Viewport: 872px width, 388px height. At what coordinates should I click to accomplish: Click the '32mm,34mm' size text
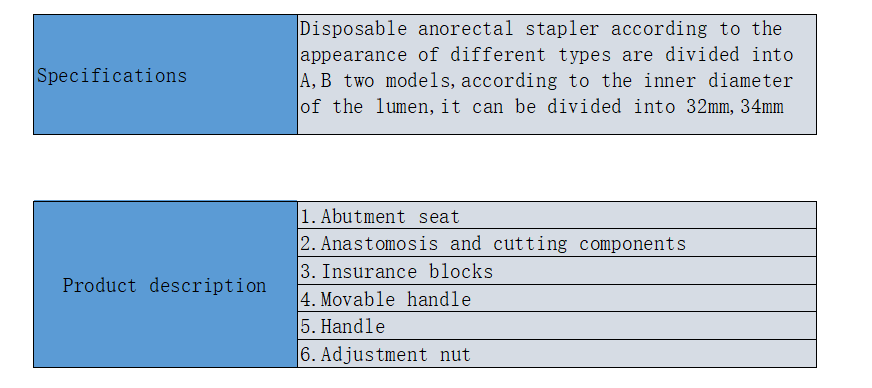(x=735, y=106)
